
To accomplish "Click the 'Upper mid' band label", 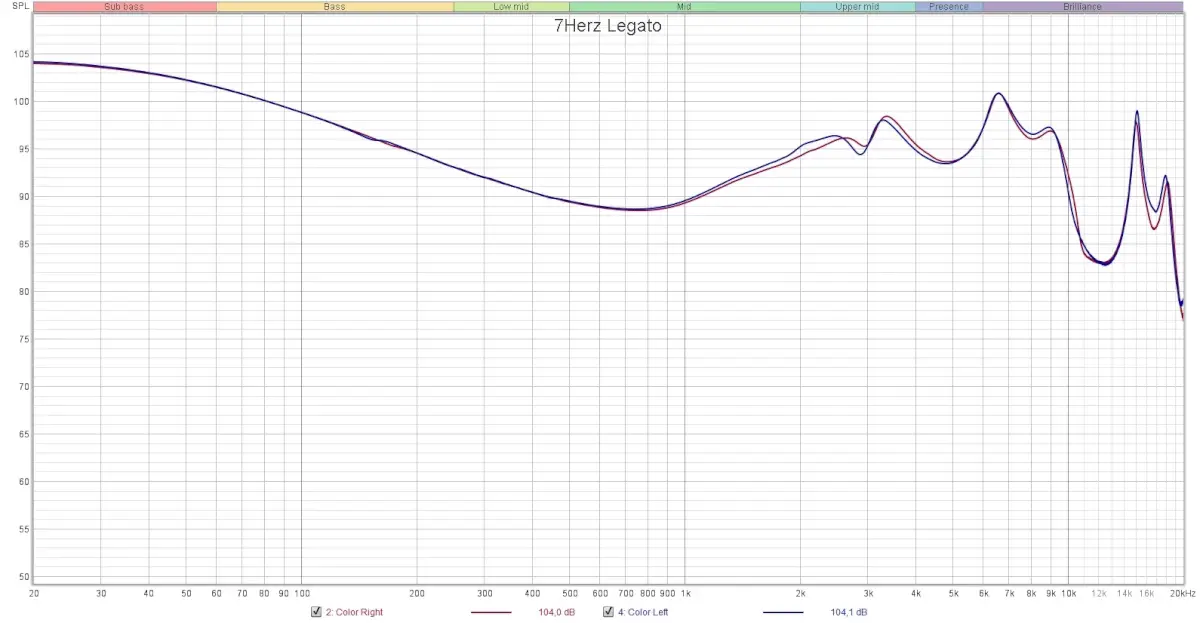I will 857,7.
